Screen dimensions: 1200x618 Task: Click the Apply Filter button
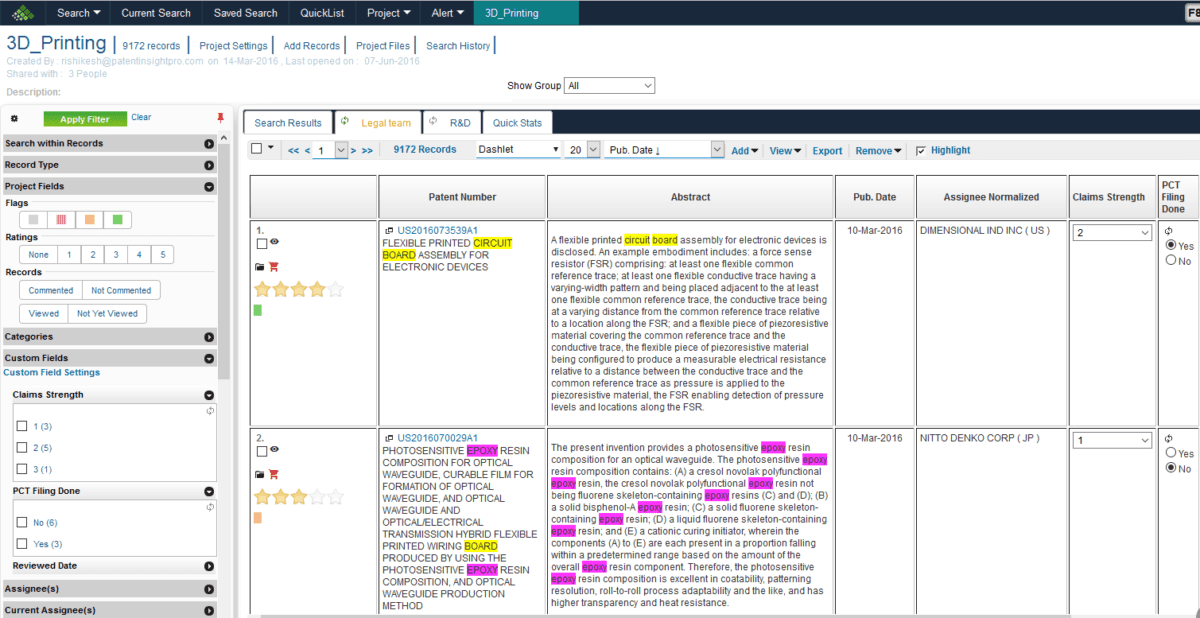tap(85, 119)
